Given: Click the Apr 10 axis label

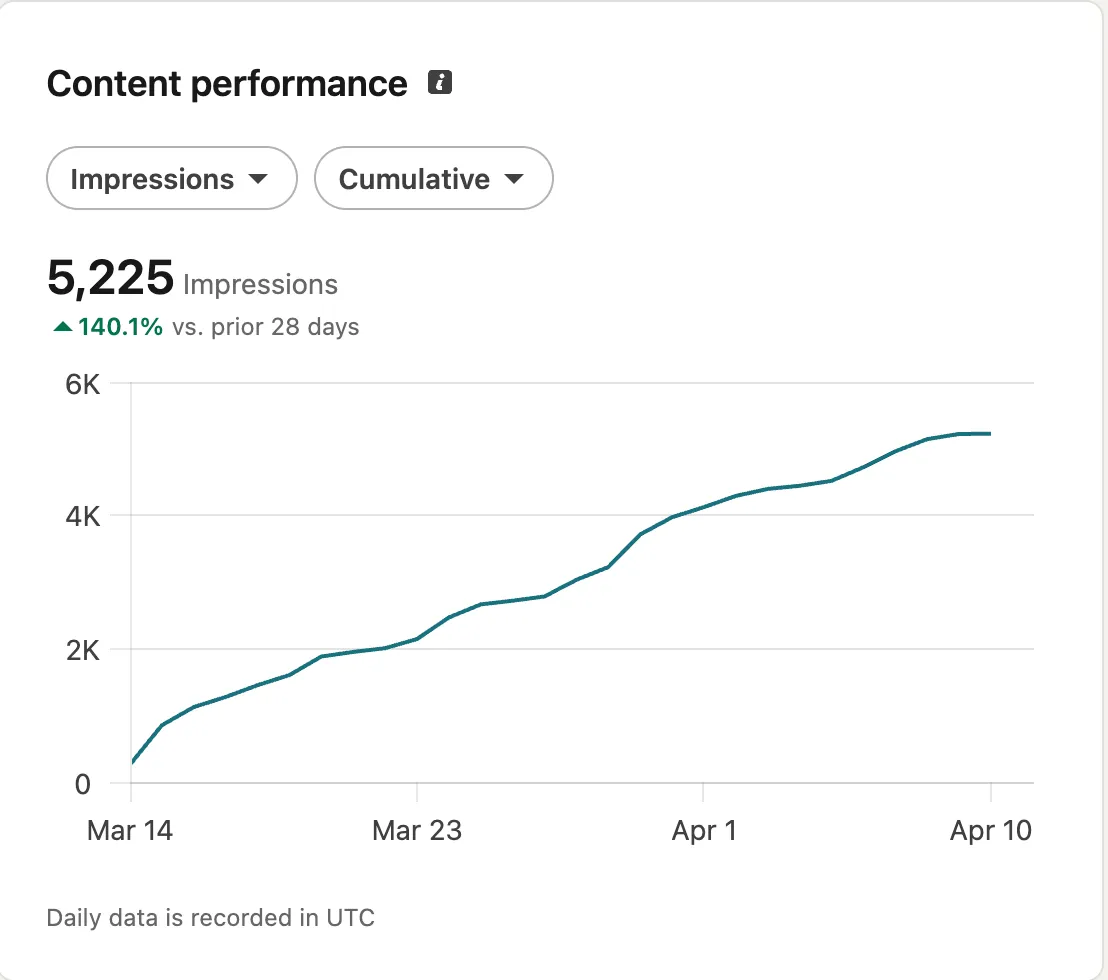Looking at the screenshot, I should (991, 830).
